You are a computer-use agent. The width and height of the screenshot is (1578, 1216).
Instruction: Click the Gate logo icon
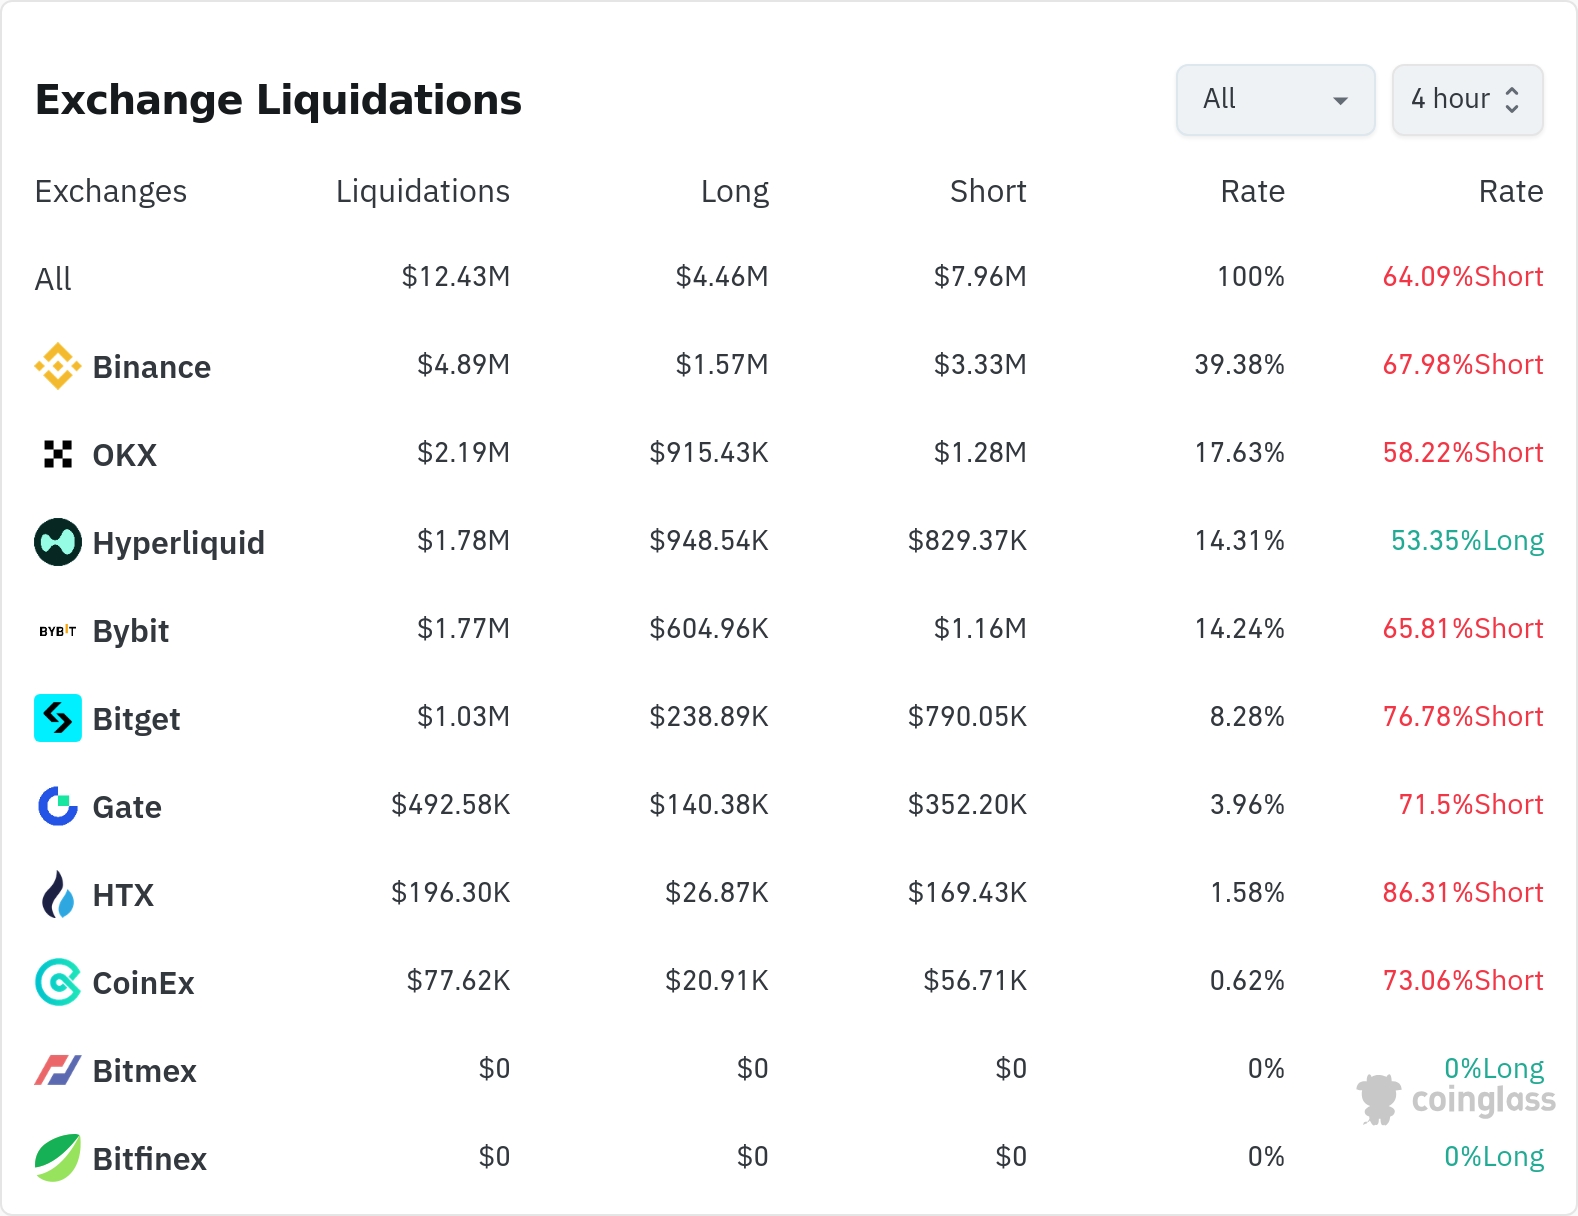coord(57,806)
